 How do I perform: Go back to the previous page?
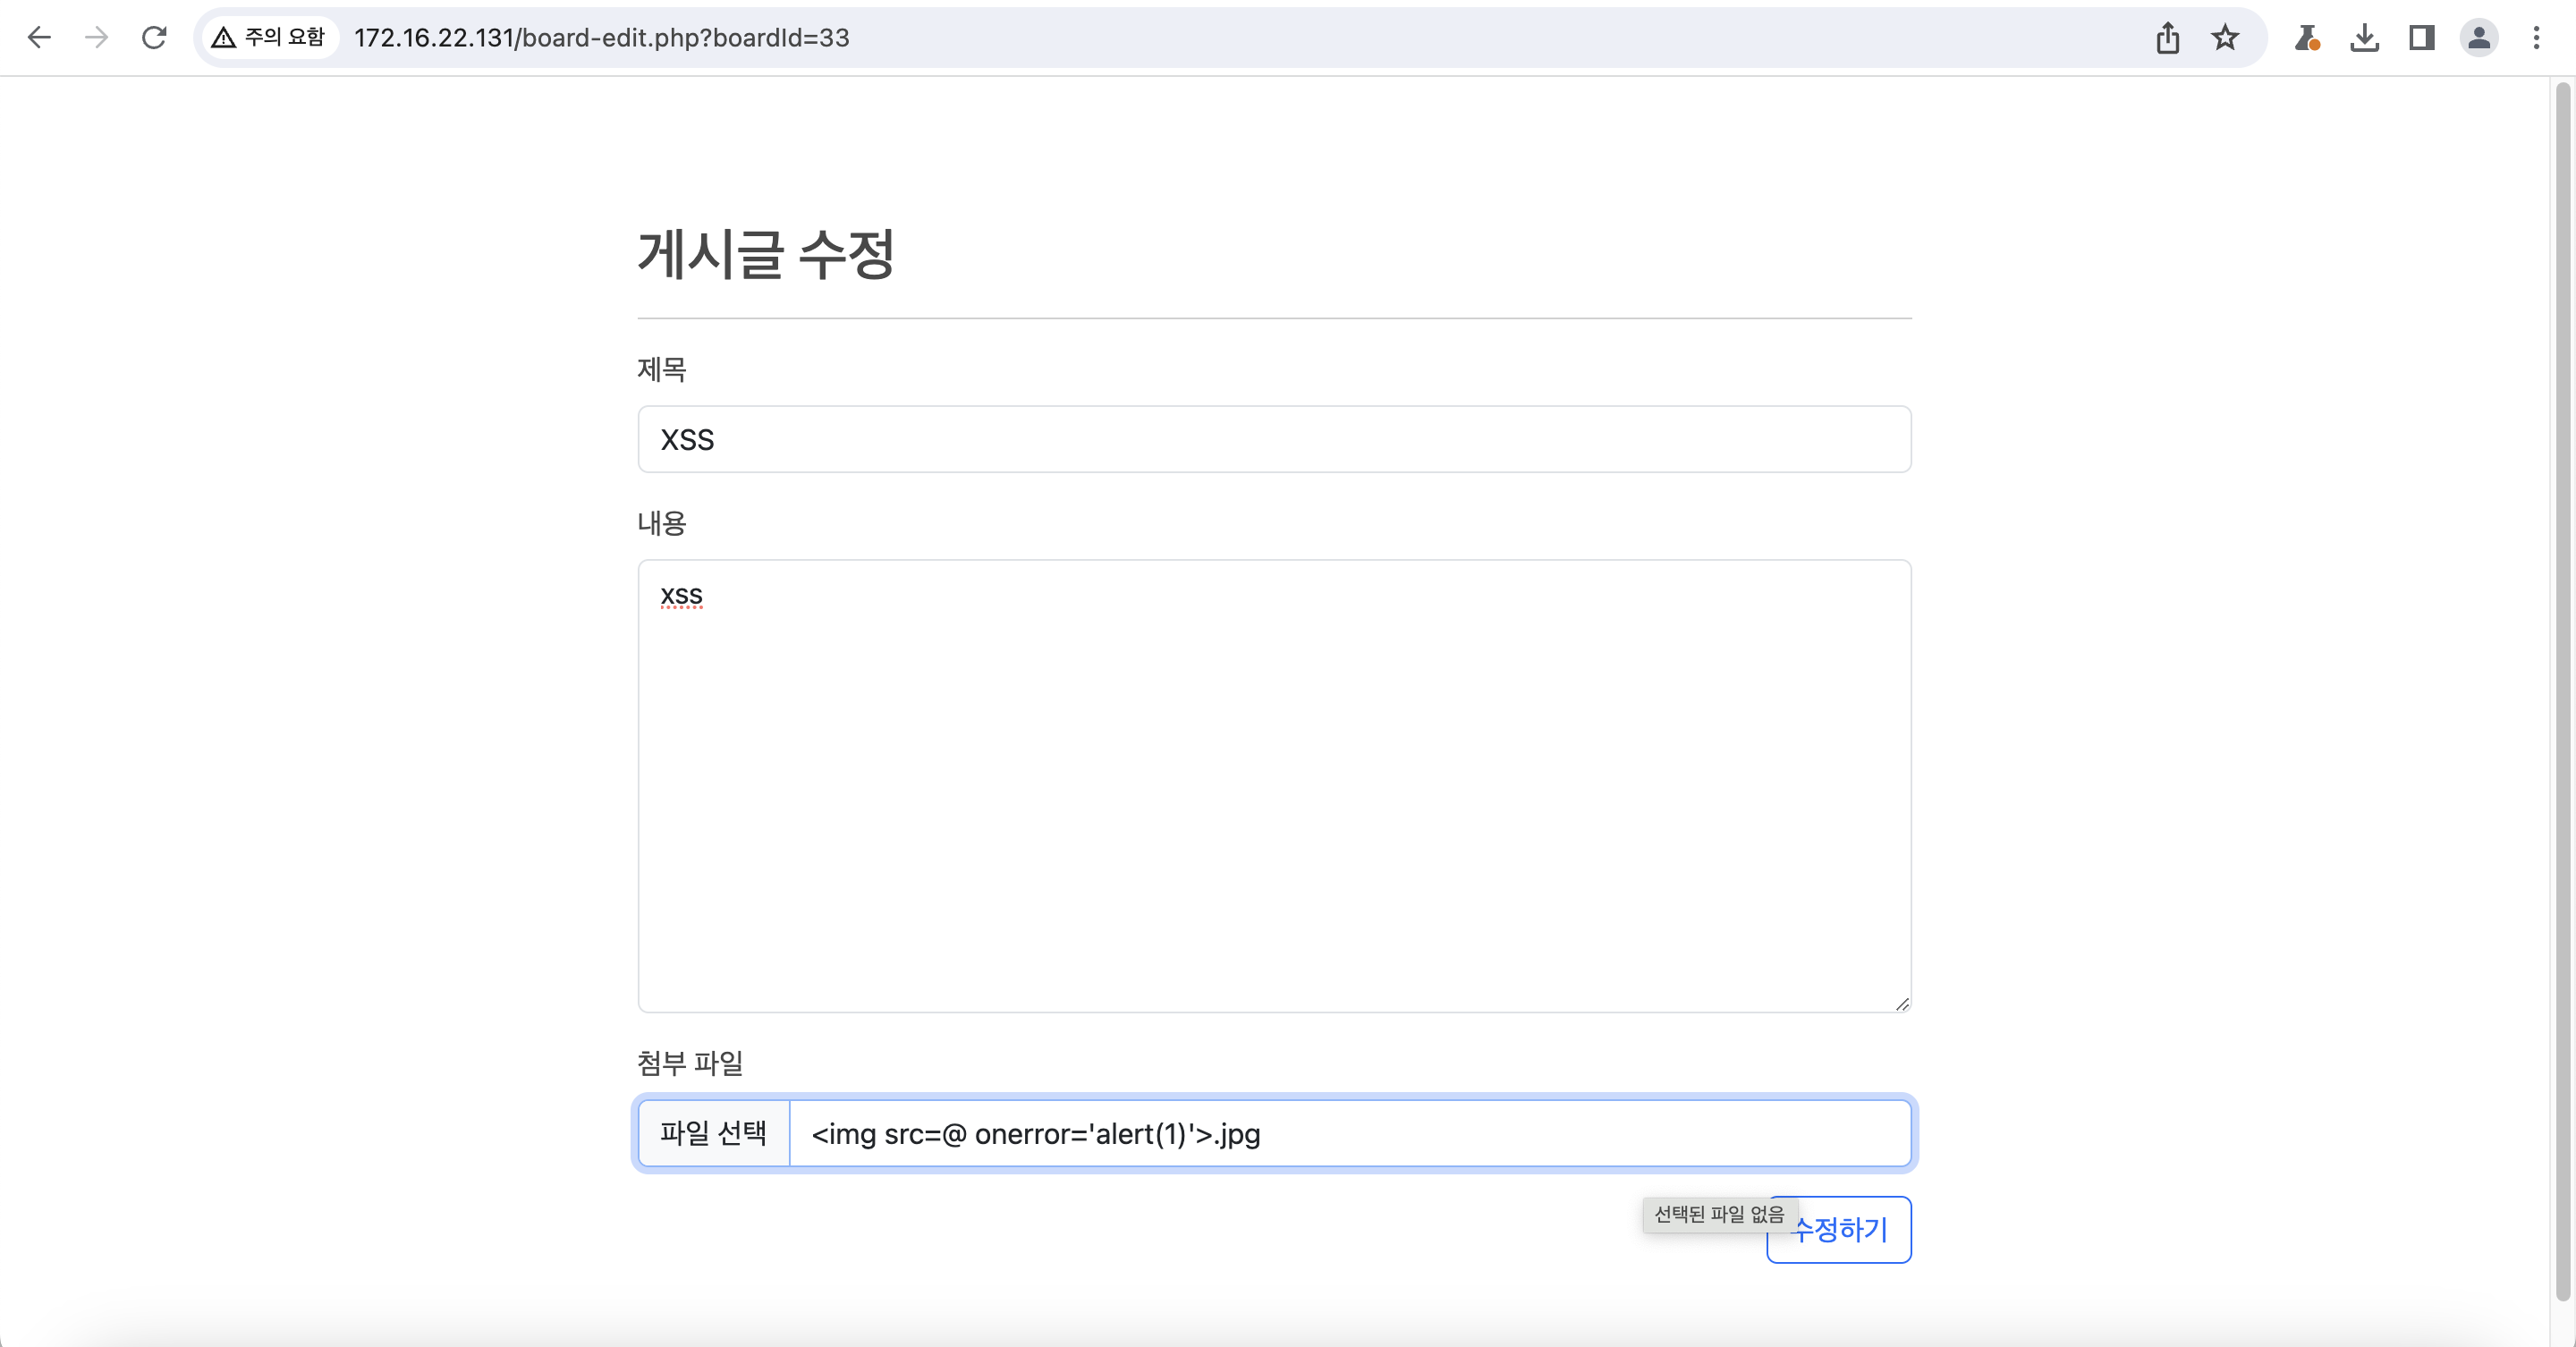pos(39,38)
